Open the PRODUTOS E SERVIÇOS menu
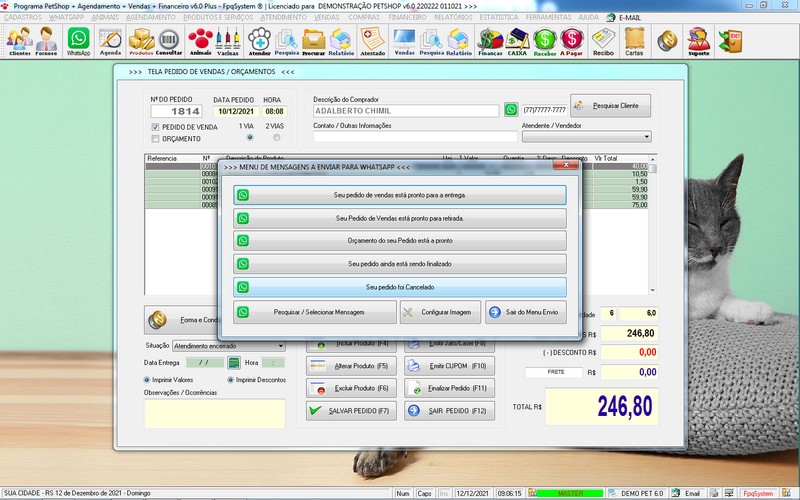800x500 pixels. click(x=218, y=17)
